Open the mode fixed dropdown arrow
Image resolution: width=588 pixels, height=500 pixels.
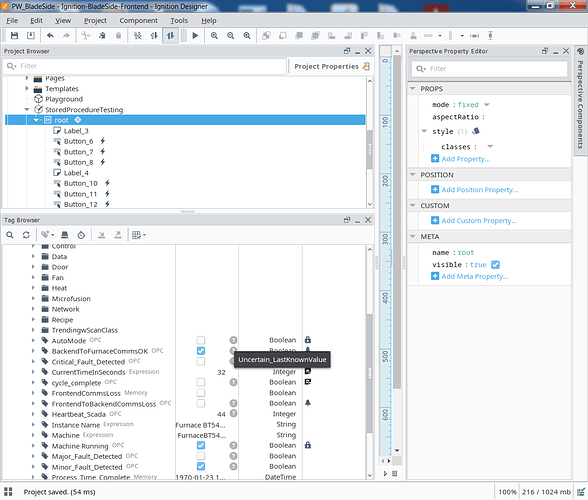point(487,105)
